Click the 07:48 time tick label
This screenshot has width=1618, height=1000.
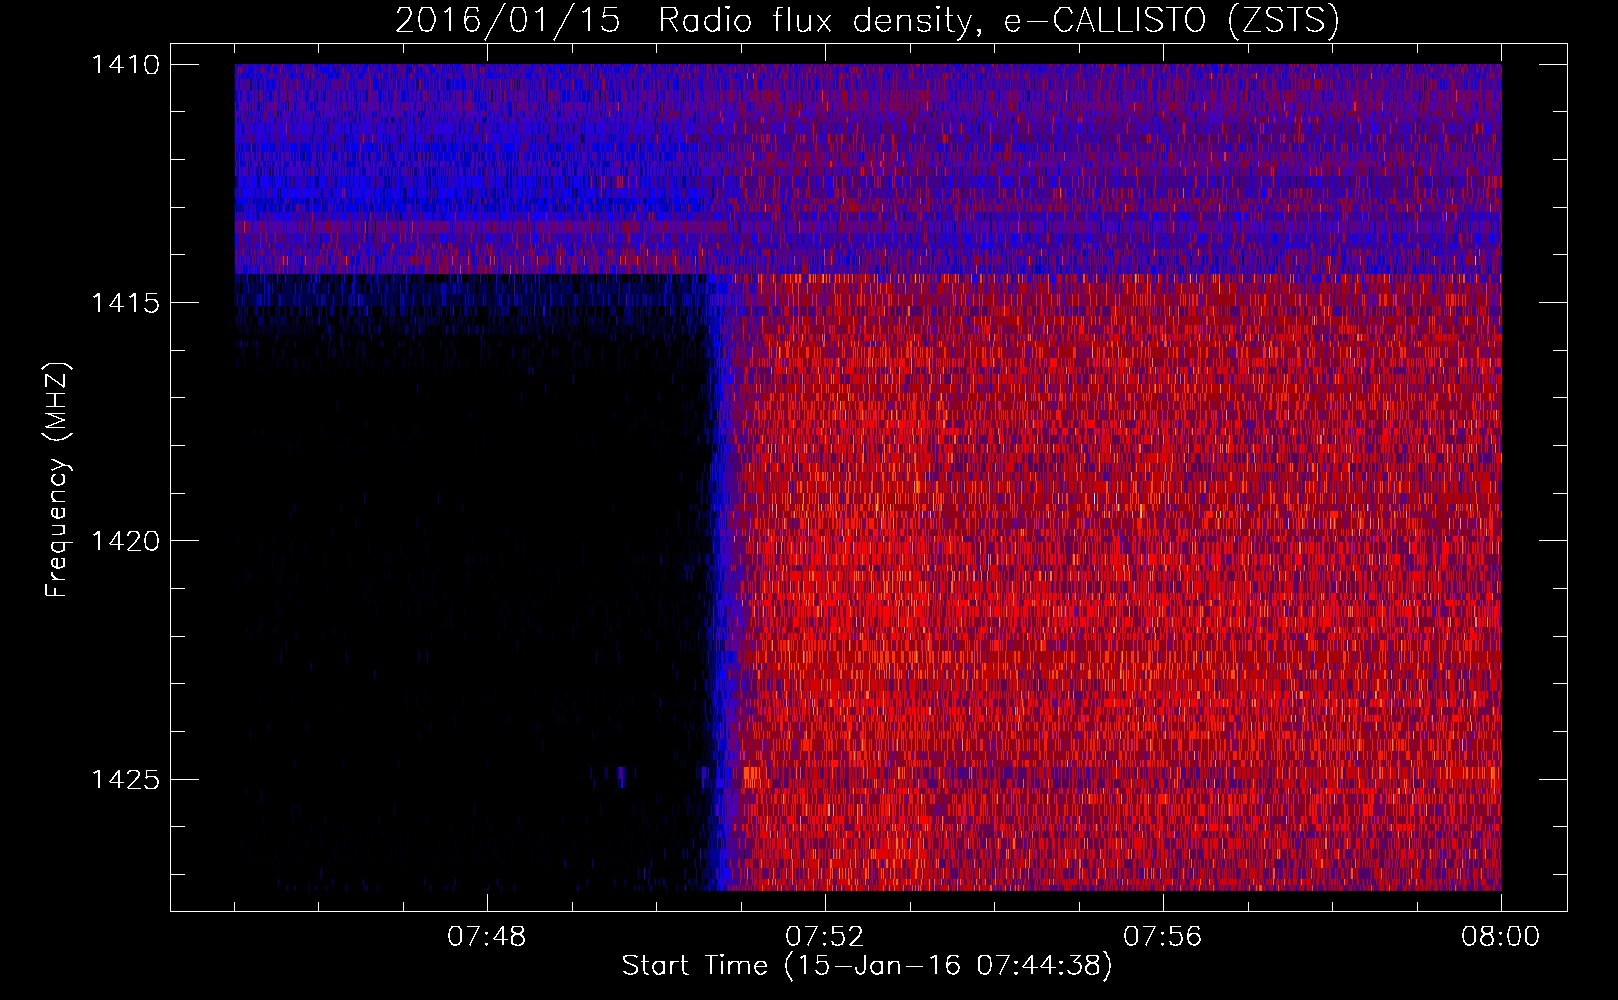coord(486,937)
